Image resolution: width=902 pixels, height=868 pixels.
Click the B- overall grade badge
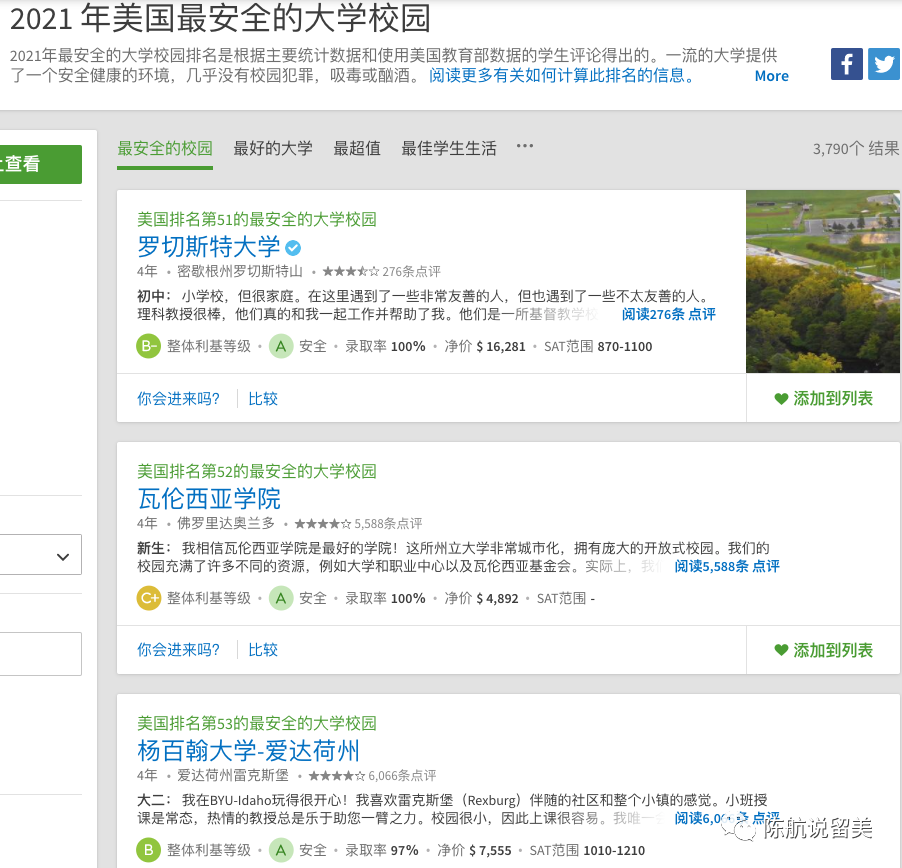click(148, 346)
